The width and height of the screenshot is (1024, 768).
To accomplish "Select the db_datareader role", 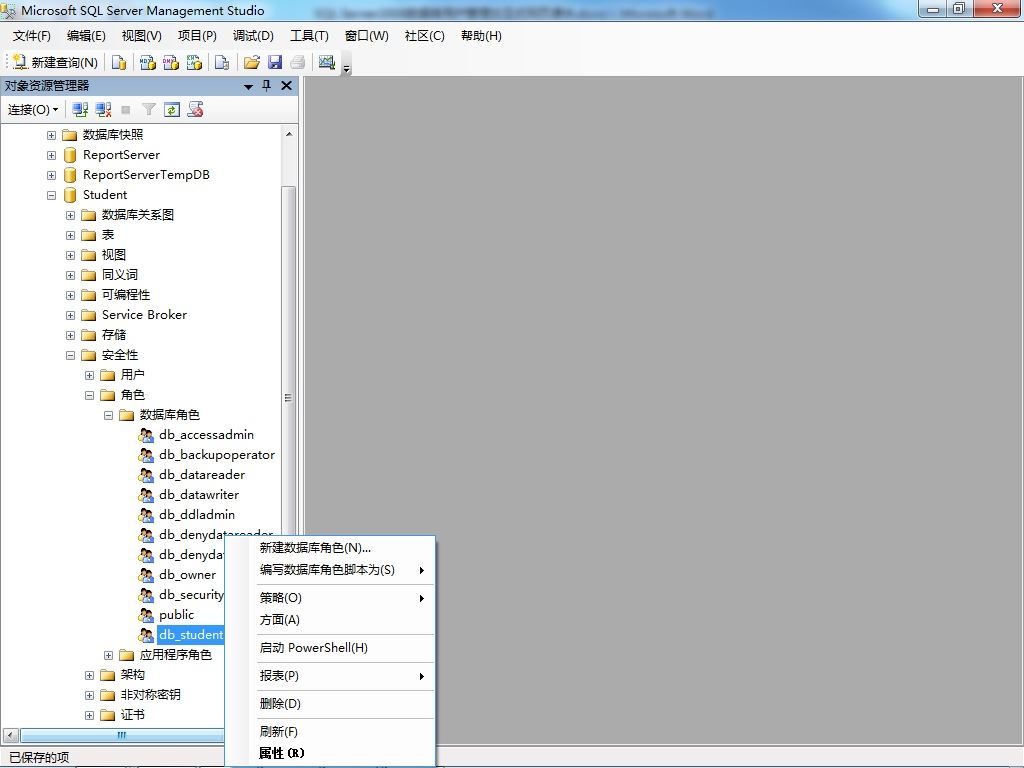I will (202, 475).
